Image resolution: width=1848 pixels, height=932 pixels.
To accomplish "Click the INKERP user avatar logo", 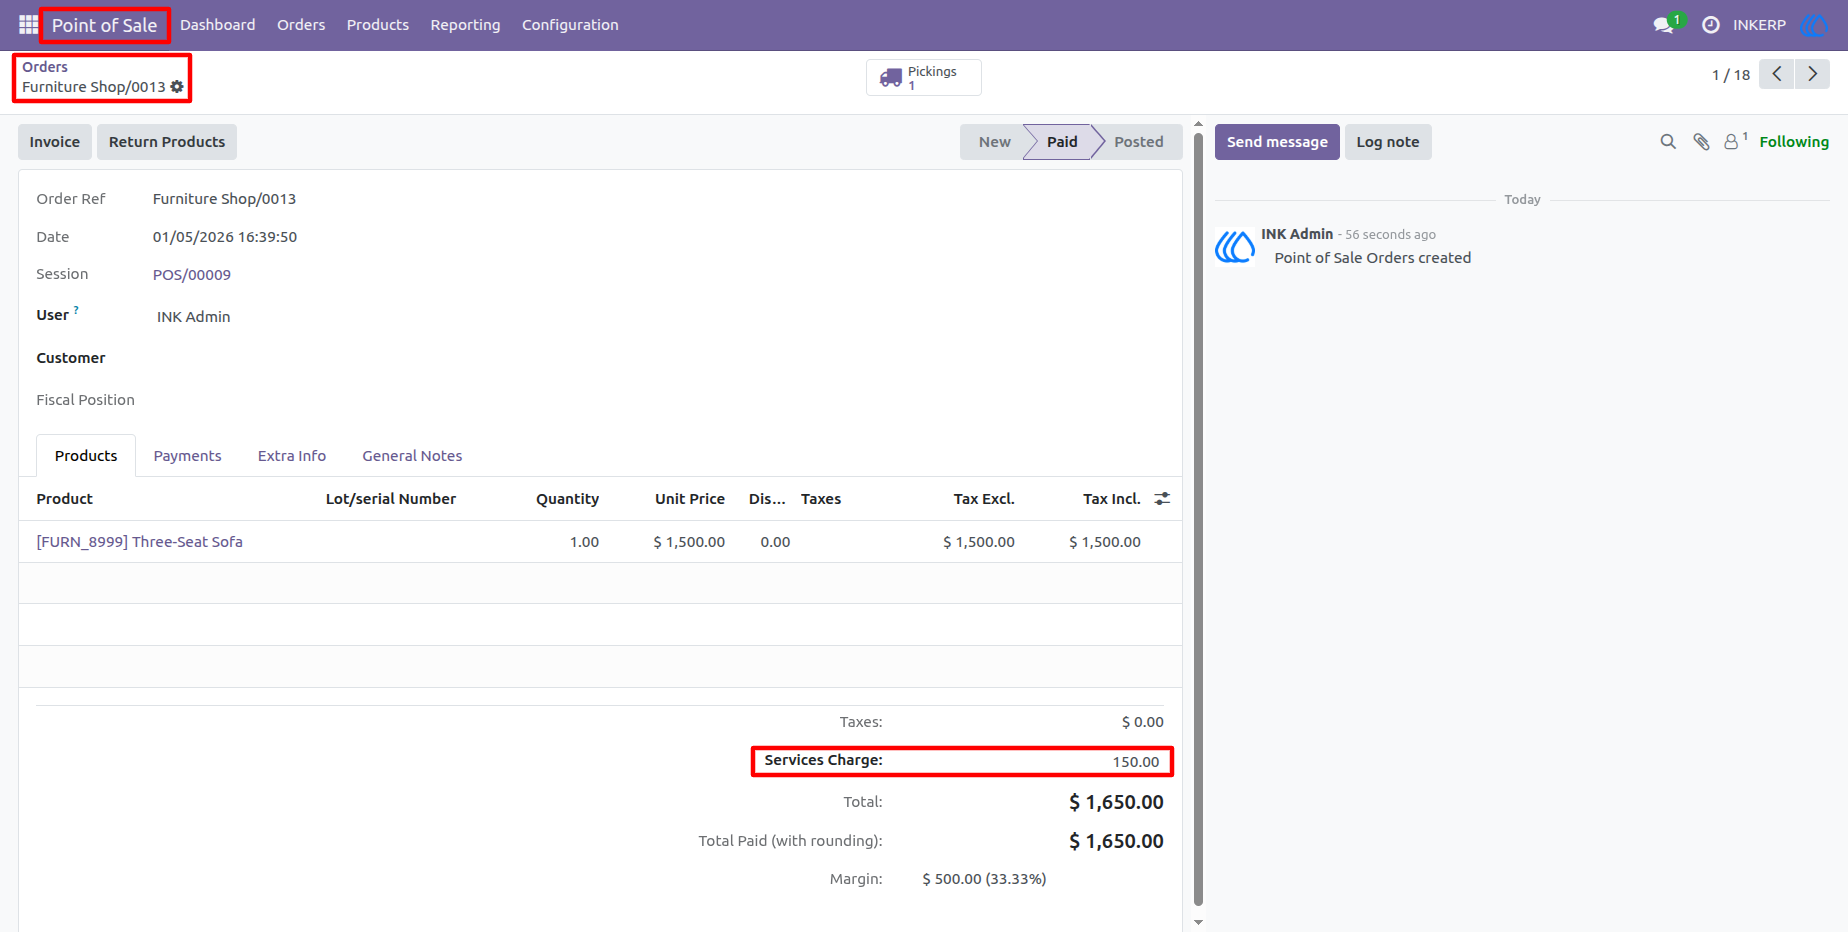I will pyautogui.click(x=1814, y=25).
